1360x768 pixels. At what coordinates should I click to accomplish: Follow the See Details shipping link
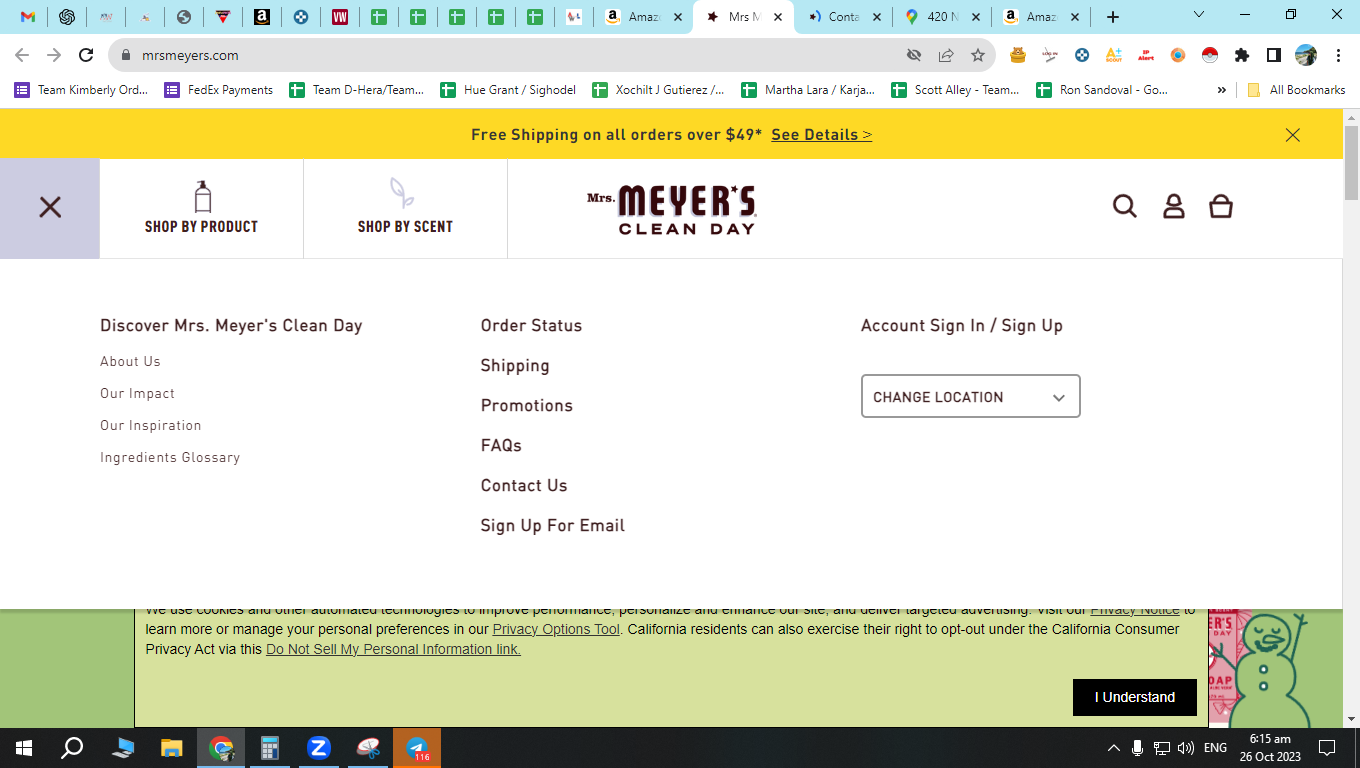coord(821,135)
